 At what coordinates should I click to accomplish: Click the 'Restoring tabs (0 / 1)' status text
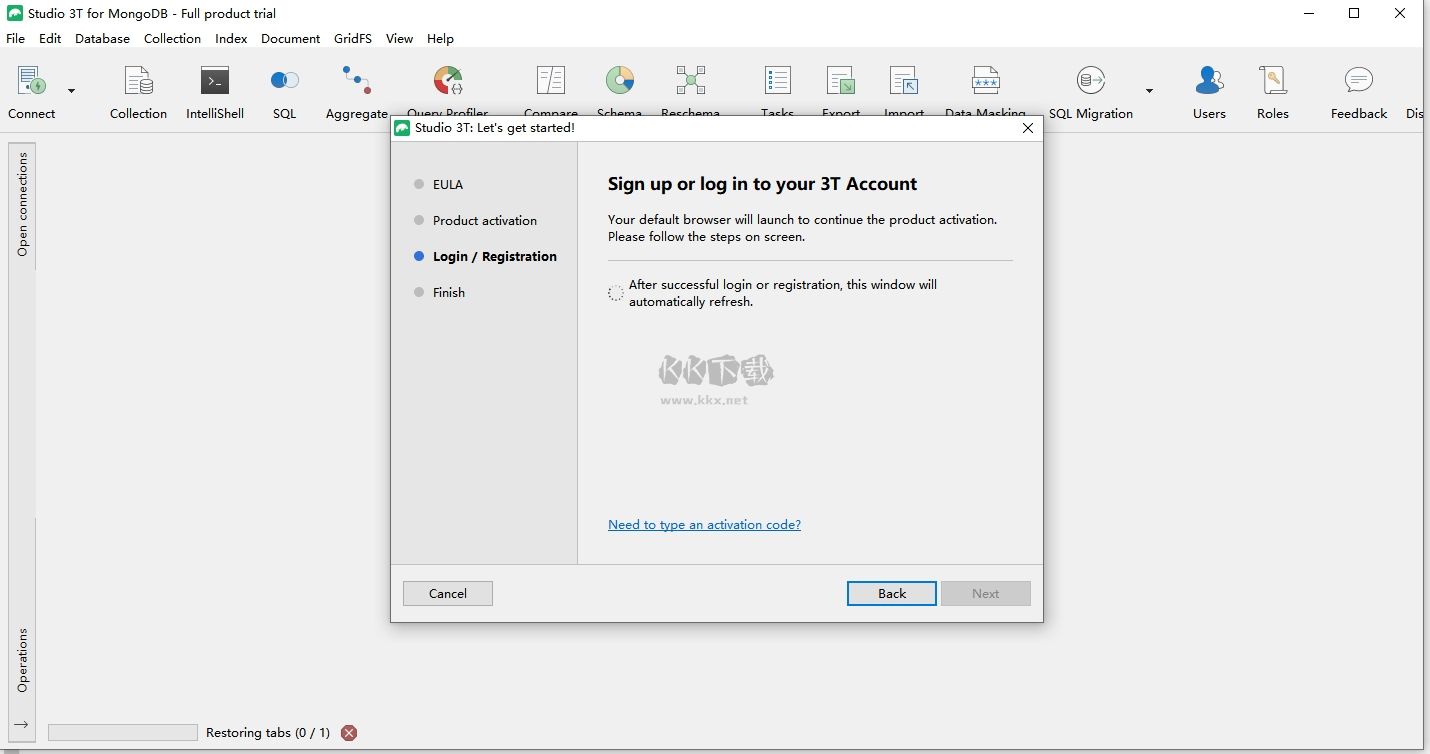[268, 733]
